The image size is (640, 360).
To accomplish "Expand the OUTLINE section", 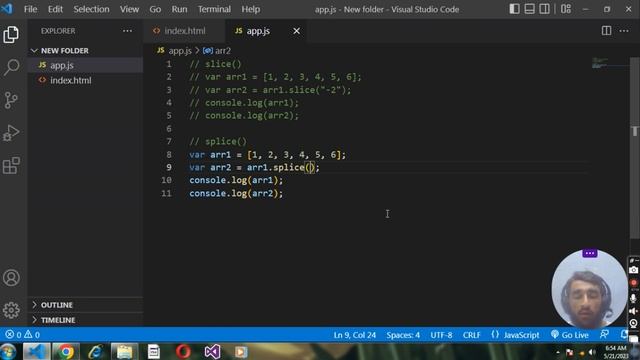I will pyautogui.click(x=85, y=305).
